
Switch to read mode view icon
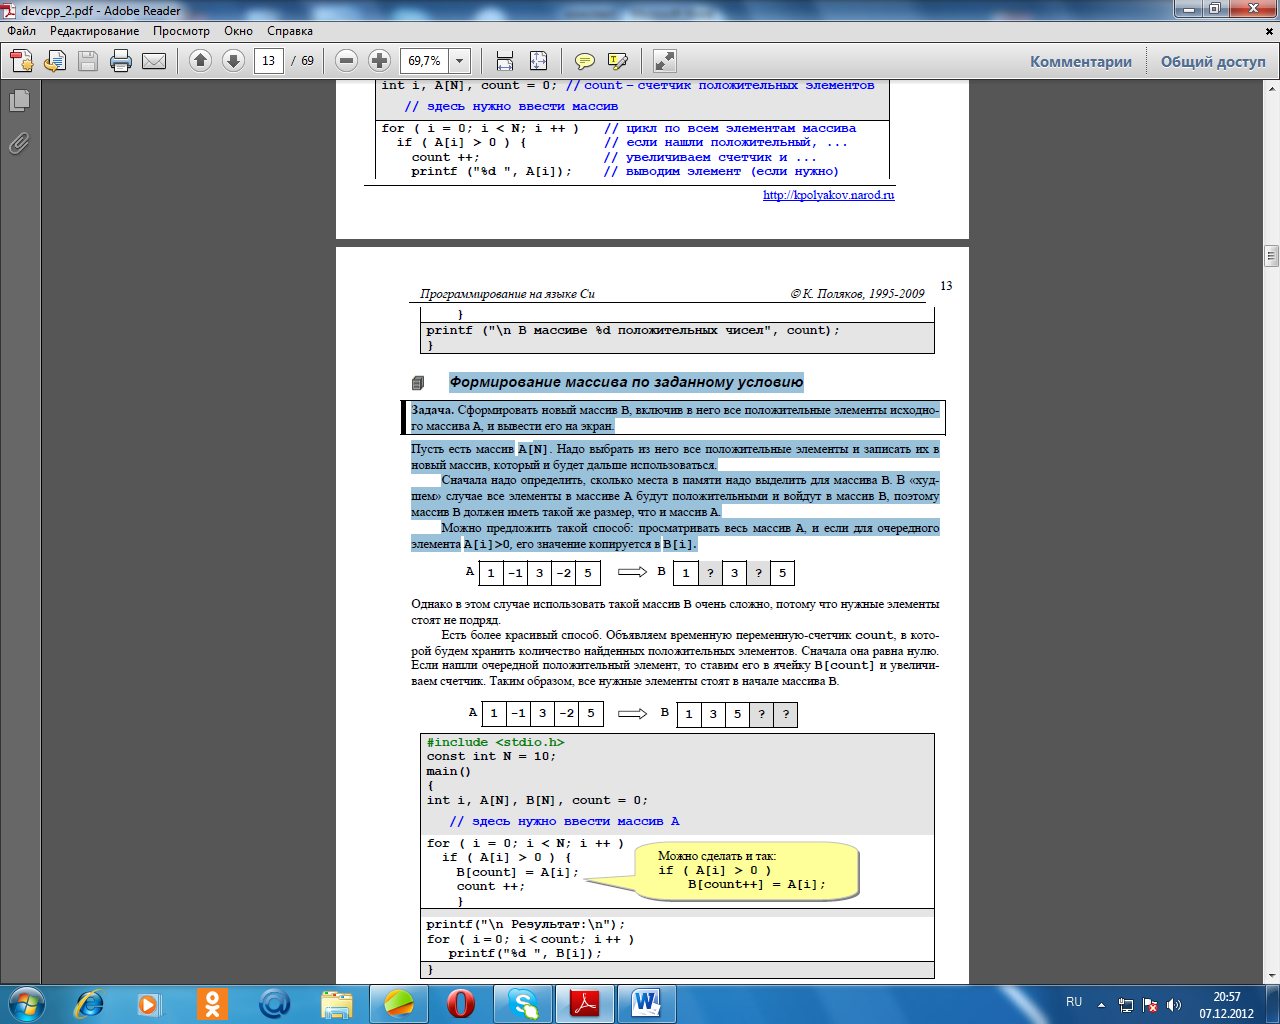tap(665, 61)
